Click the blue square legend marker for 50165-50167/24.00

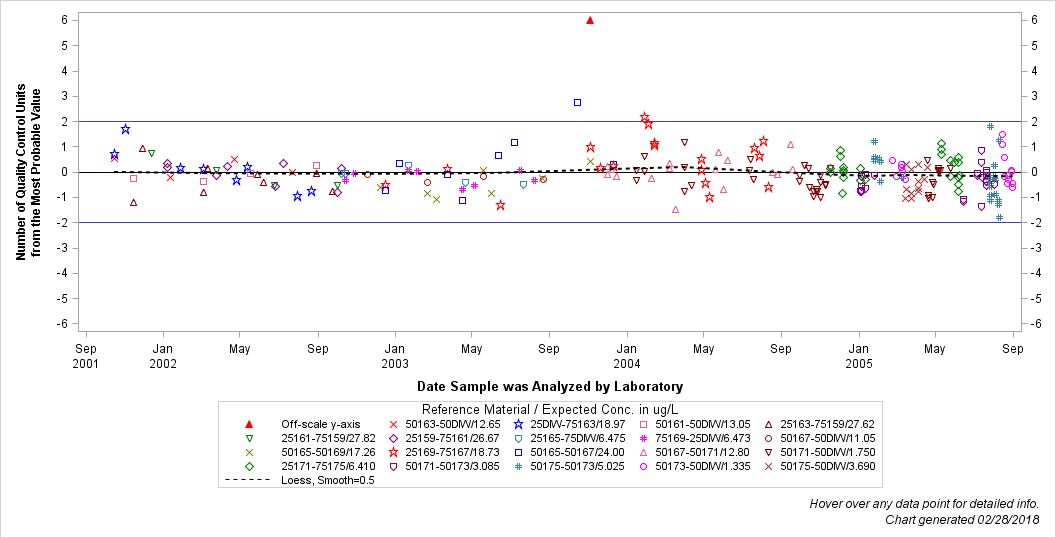pyautogui.click(x=519, y=452)
